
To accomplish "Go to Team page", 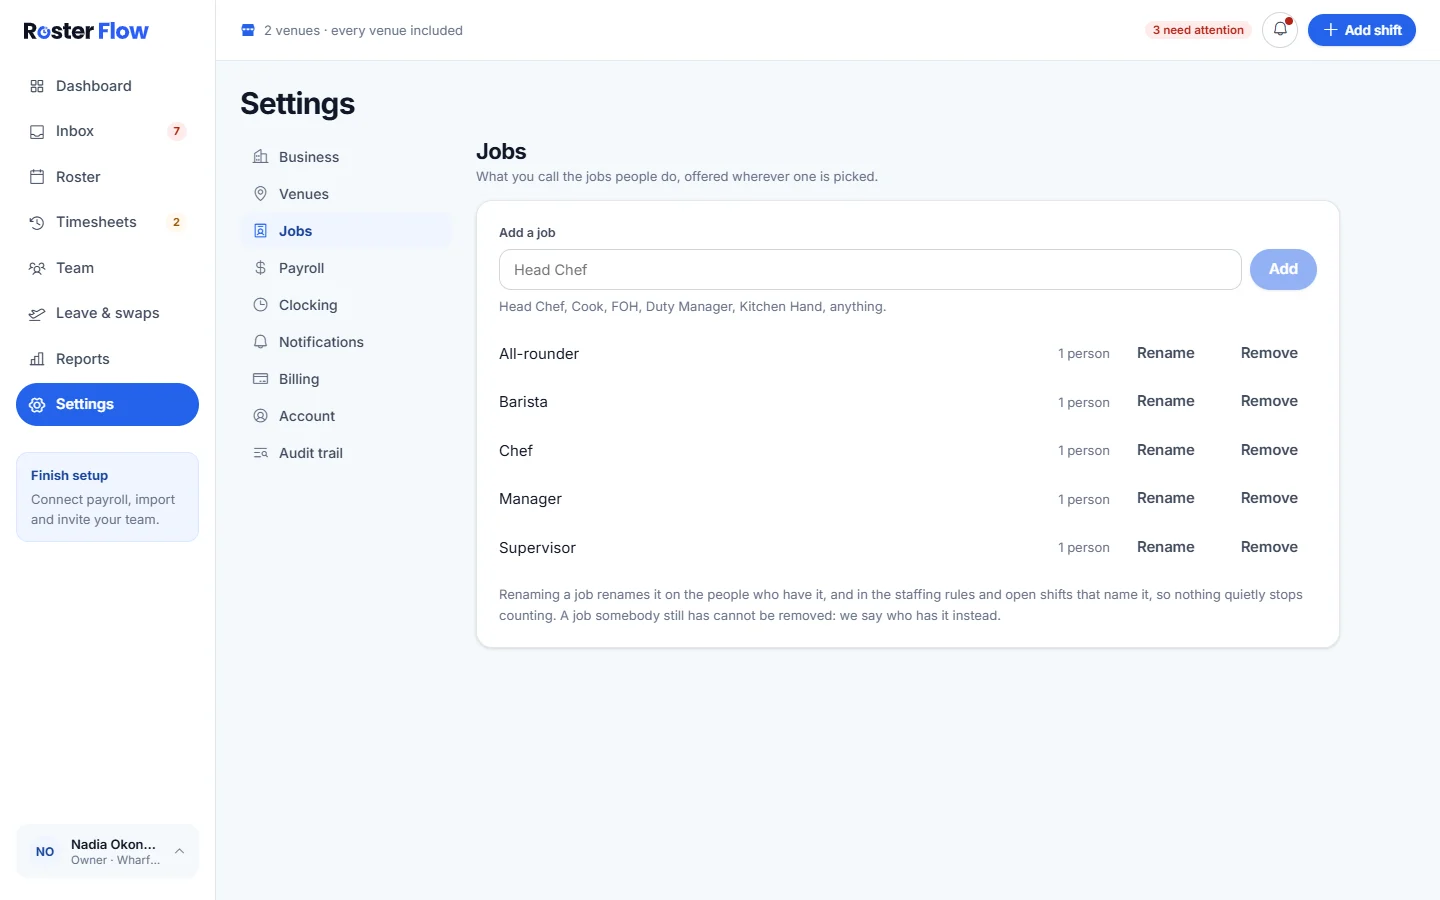I will (107, 268).
